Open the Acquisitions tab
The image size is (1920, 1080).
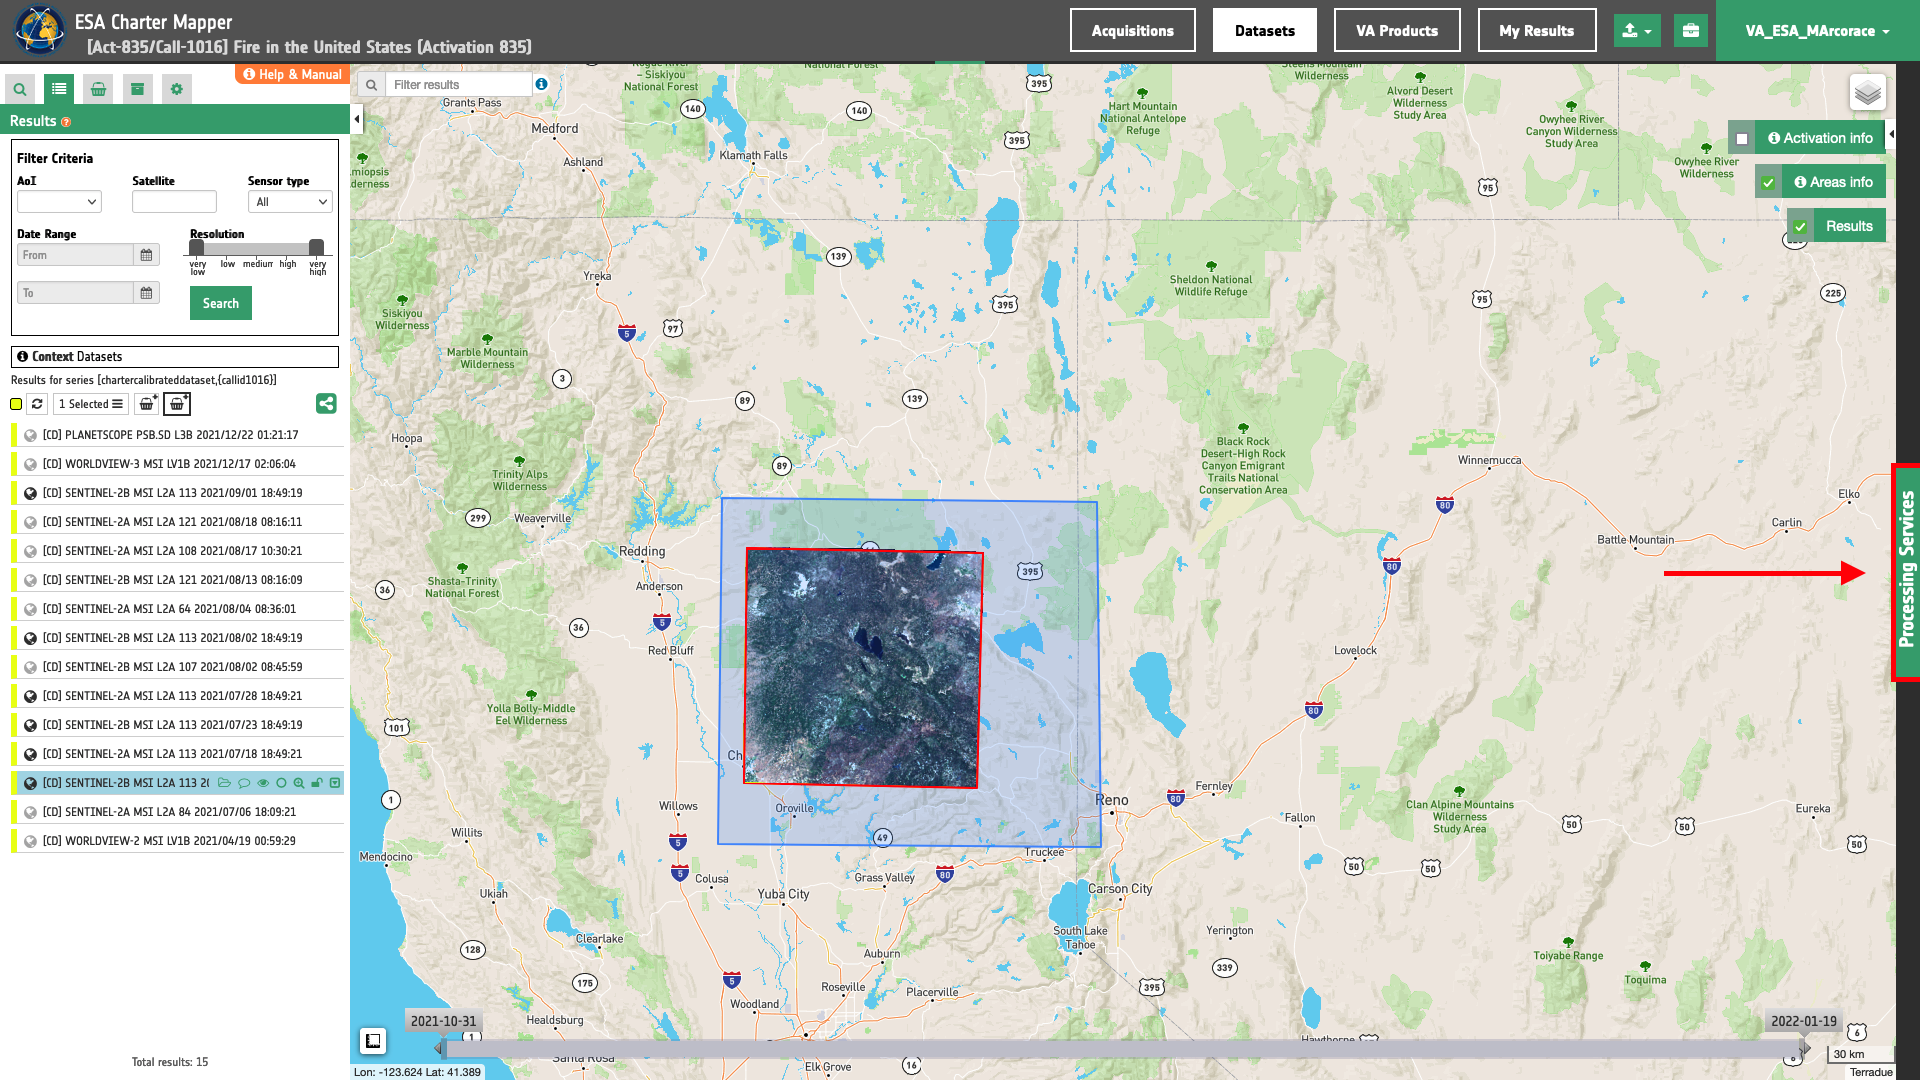pos(1132,31)
